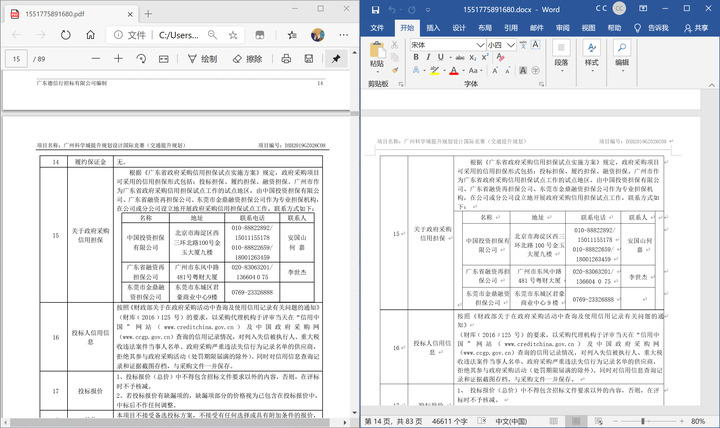
Task: Close the 1551775891680.pdf browser tab
Action: [x=130, y=14]
